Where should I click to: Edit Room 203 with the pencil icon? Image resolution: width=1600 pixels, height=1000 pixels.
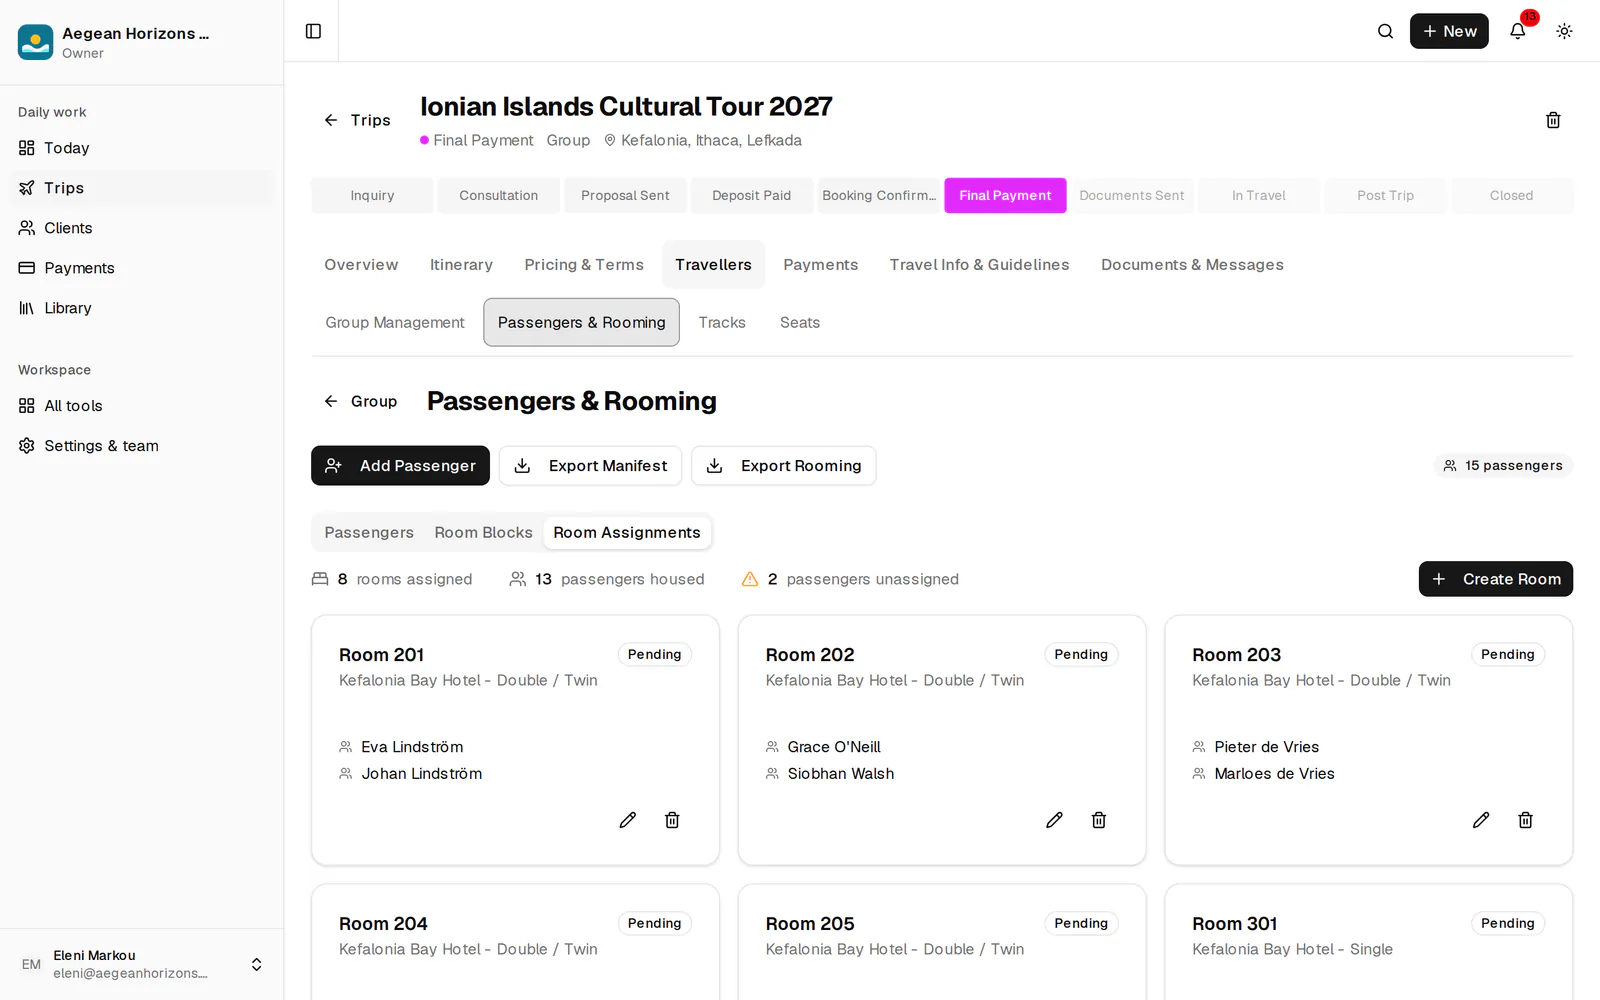(1481, 820)
